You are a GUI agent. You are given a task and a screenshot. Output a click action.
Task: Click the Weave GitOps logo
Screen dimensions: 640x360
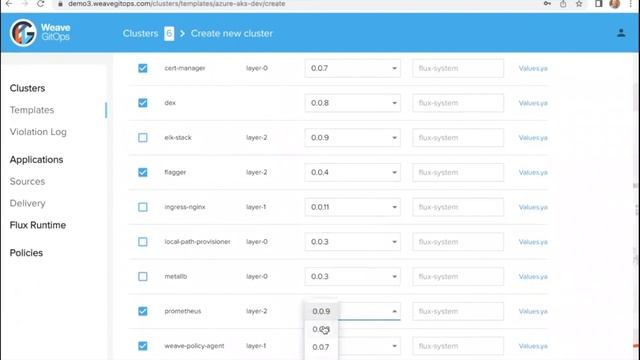pyautogui.click(x=40, y=33)
